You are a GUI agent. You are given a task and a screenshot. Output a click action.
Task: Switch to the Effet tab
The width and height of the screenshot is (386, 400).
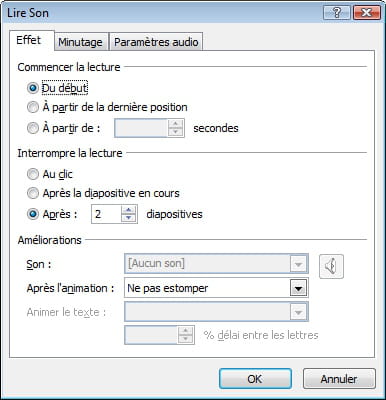tap(29, 40)
